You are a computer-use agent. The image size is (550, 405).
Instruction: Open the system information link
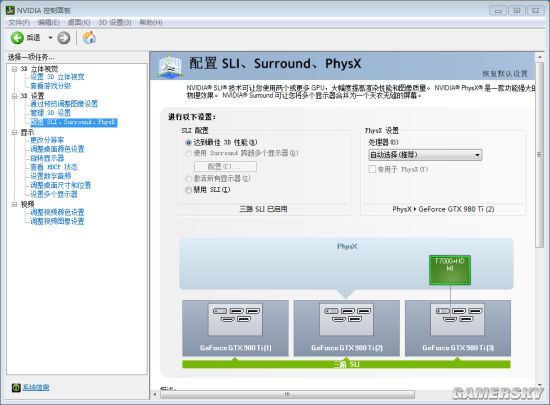click(x=36, y=387)
